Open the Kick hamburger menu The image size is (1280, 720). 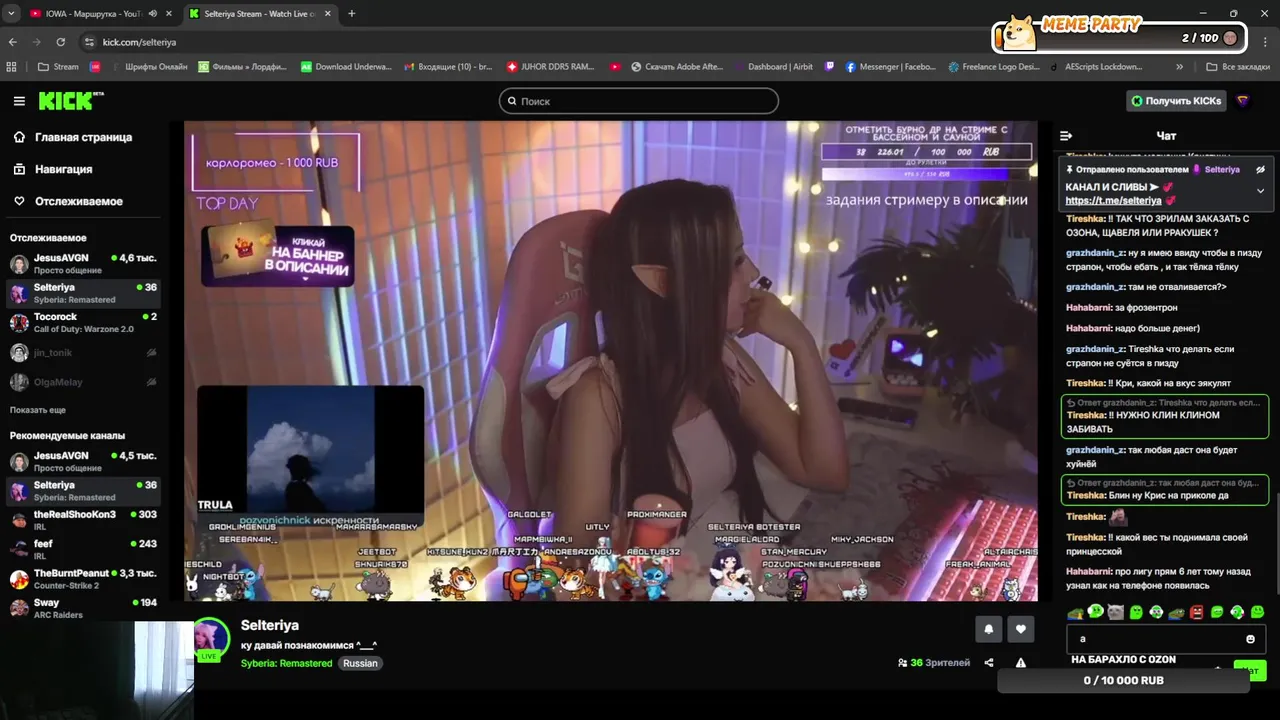[19, 101]
